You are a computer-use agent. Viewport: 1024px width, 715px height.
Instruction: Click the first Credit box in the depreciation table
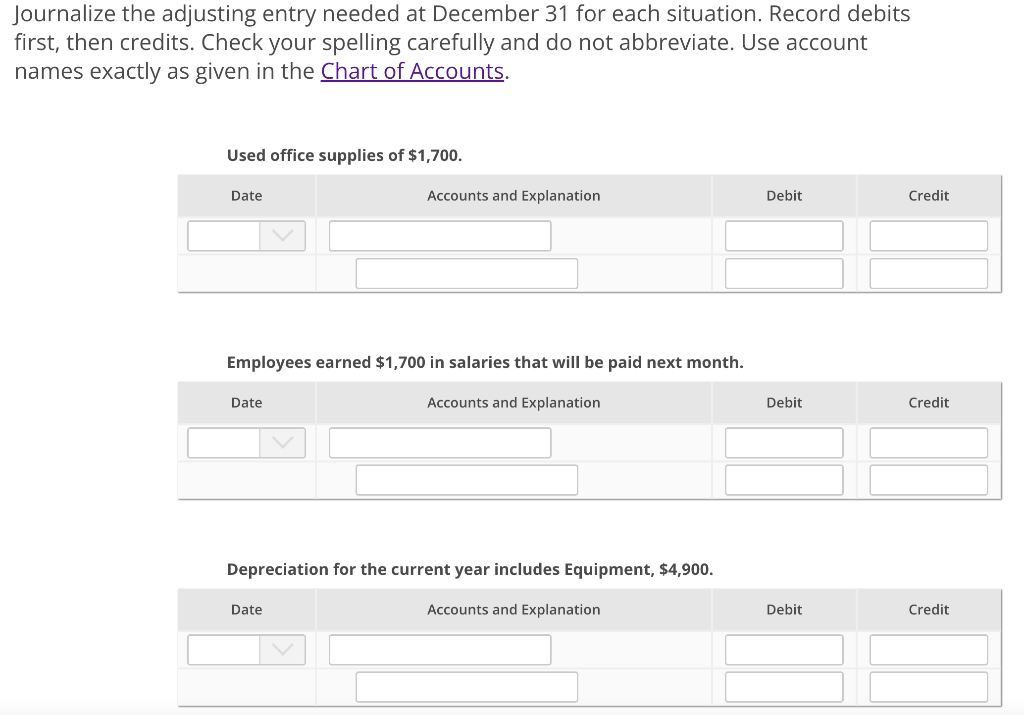tap(928, 649)
